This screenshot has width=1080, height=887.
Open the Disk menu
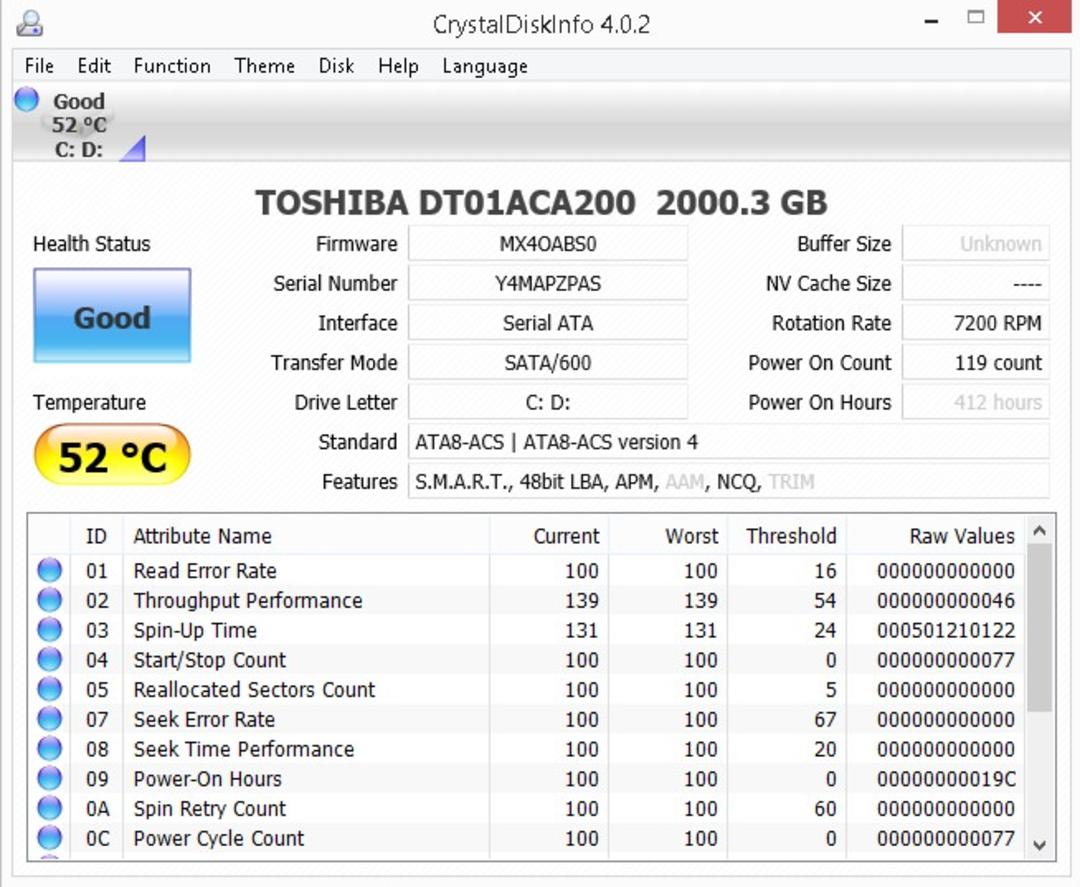coord(336,66)
